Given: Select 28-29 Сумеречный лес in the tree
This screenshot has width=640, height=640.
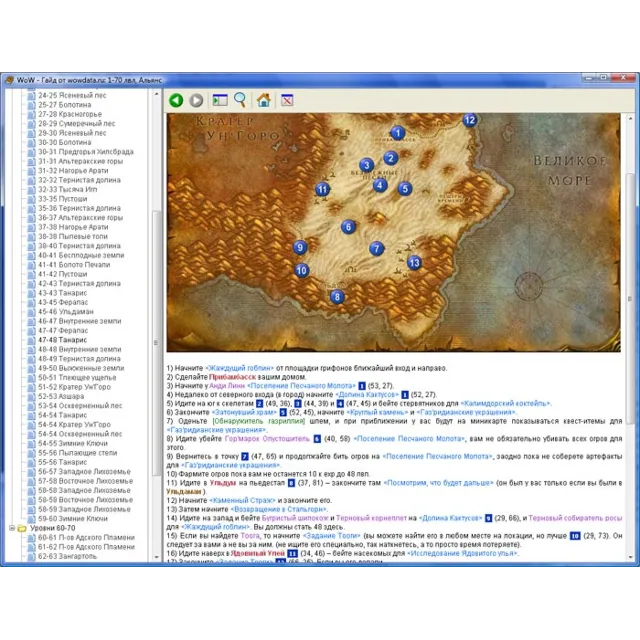Looking at the screenshot, I should (76, 124).
